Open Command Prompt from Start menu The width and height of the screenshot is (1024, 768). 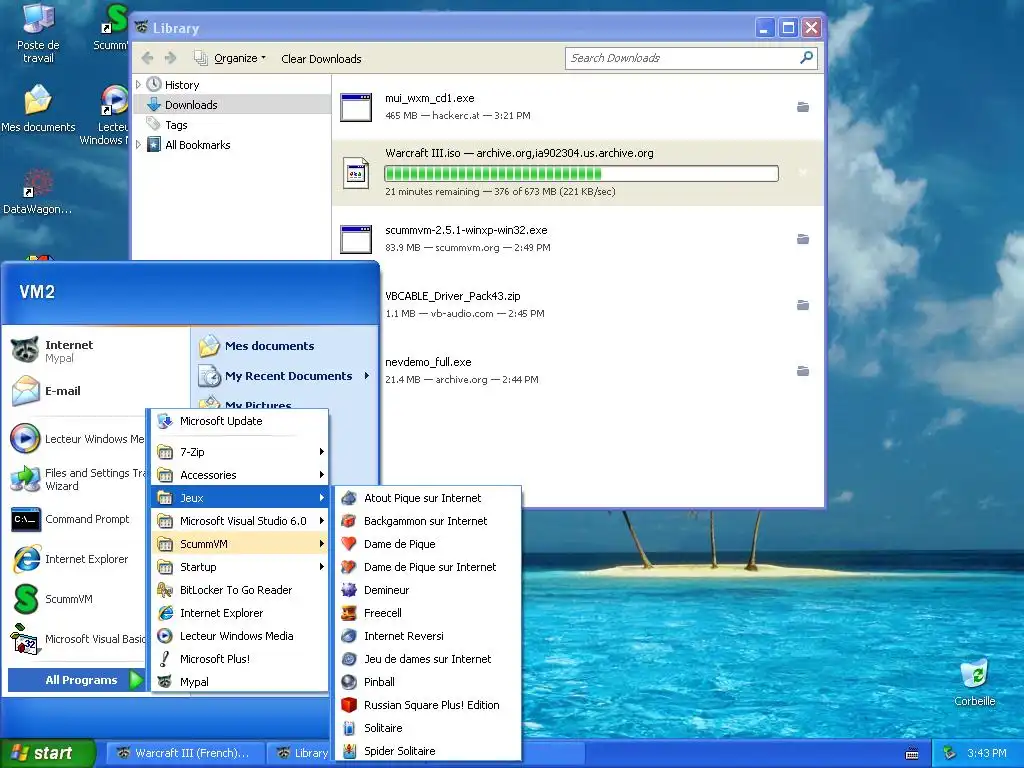coord(77,520)
